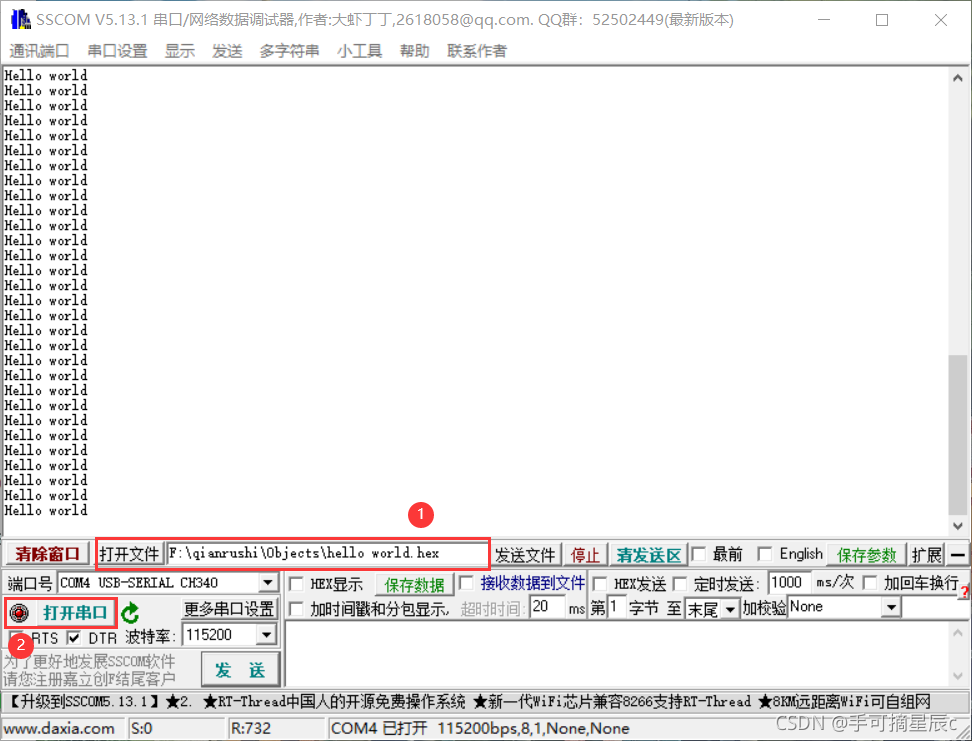Toggle the English language checkbox
Screen dimensions: 972x741
pyautogui.click(x=765, y=554)
